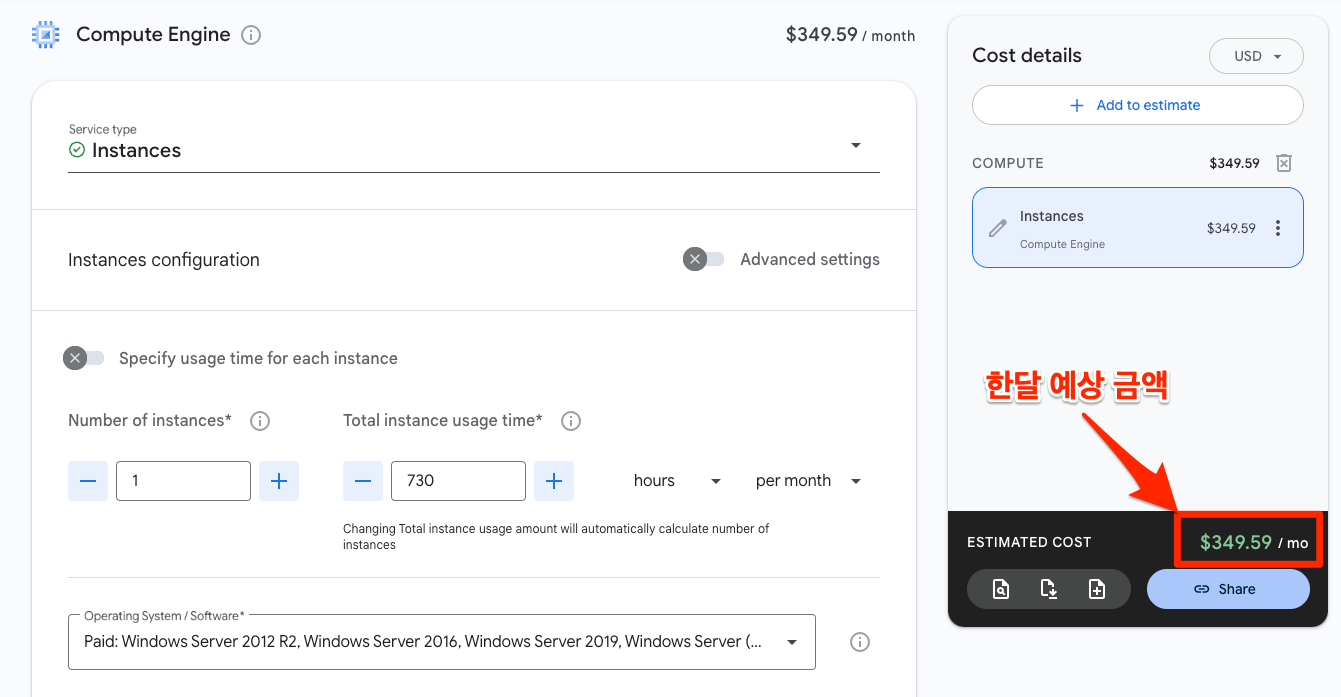This screenshot has width=1341, height=697.
Task: Click pencil edit icon on Instances card
Action: pos(997,228)
